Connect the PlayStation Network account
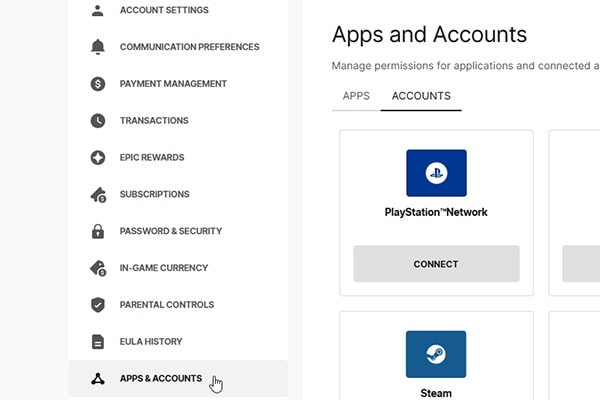This screenshot has width=600, height=400. click(x=436, y=264)
